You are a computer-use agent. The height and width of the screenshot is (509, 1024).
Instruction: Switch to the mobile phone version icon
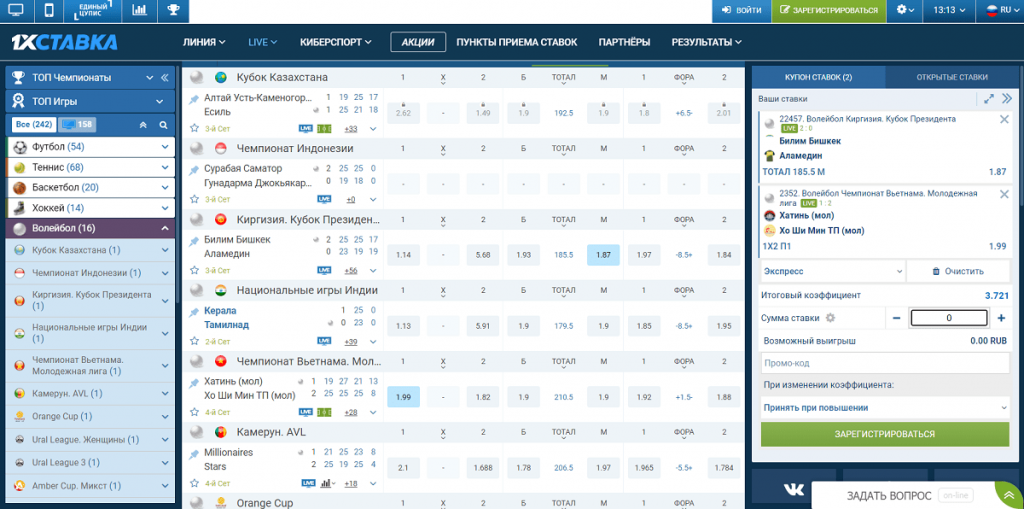pos(49,10)
